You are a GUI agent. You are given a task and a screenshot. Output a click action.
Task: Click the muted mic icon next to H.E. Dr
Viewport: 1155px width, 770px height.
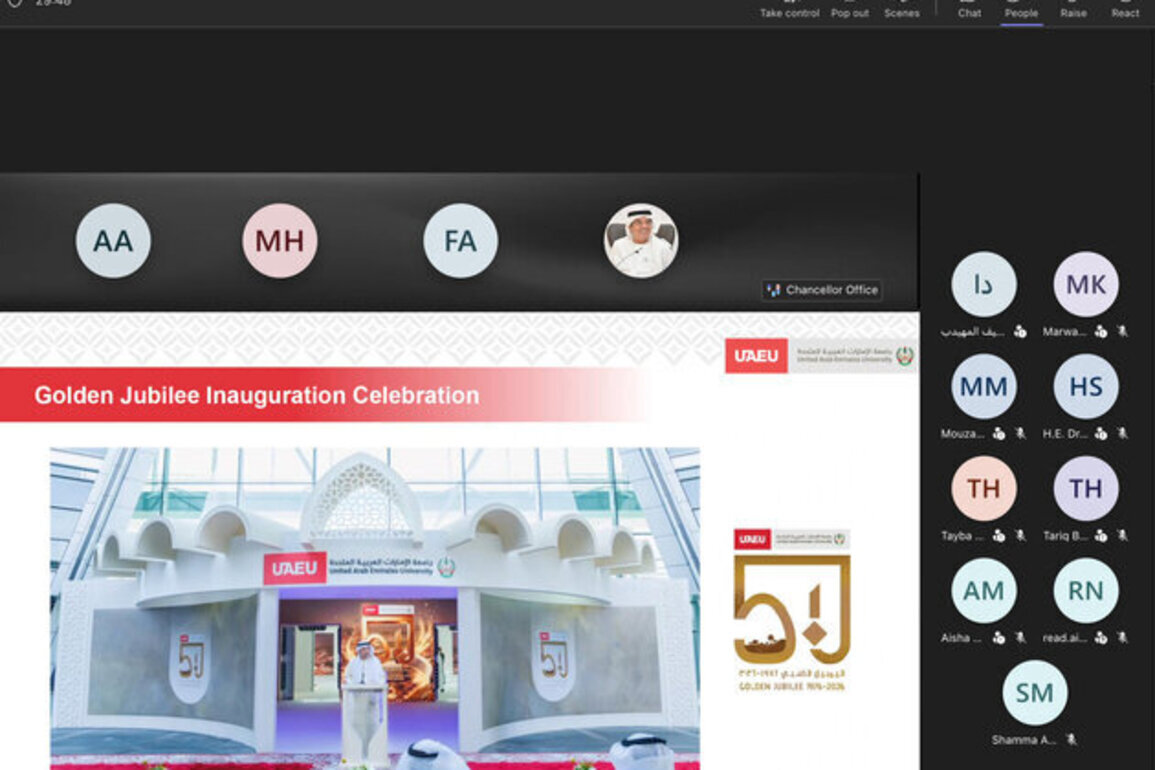[1122, 433]
